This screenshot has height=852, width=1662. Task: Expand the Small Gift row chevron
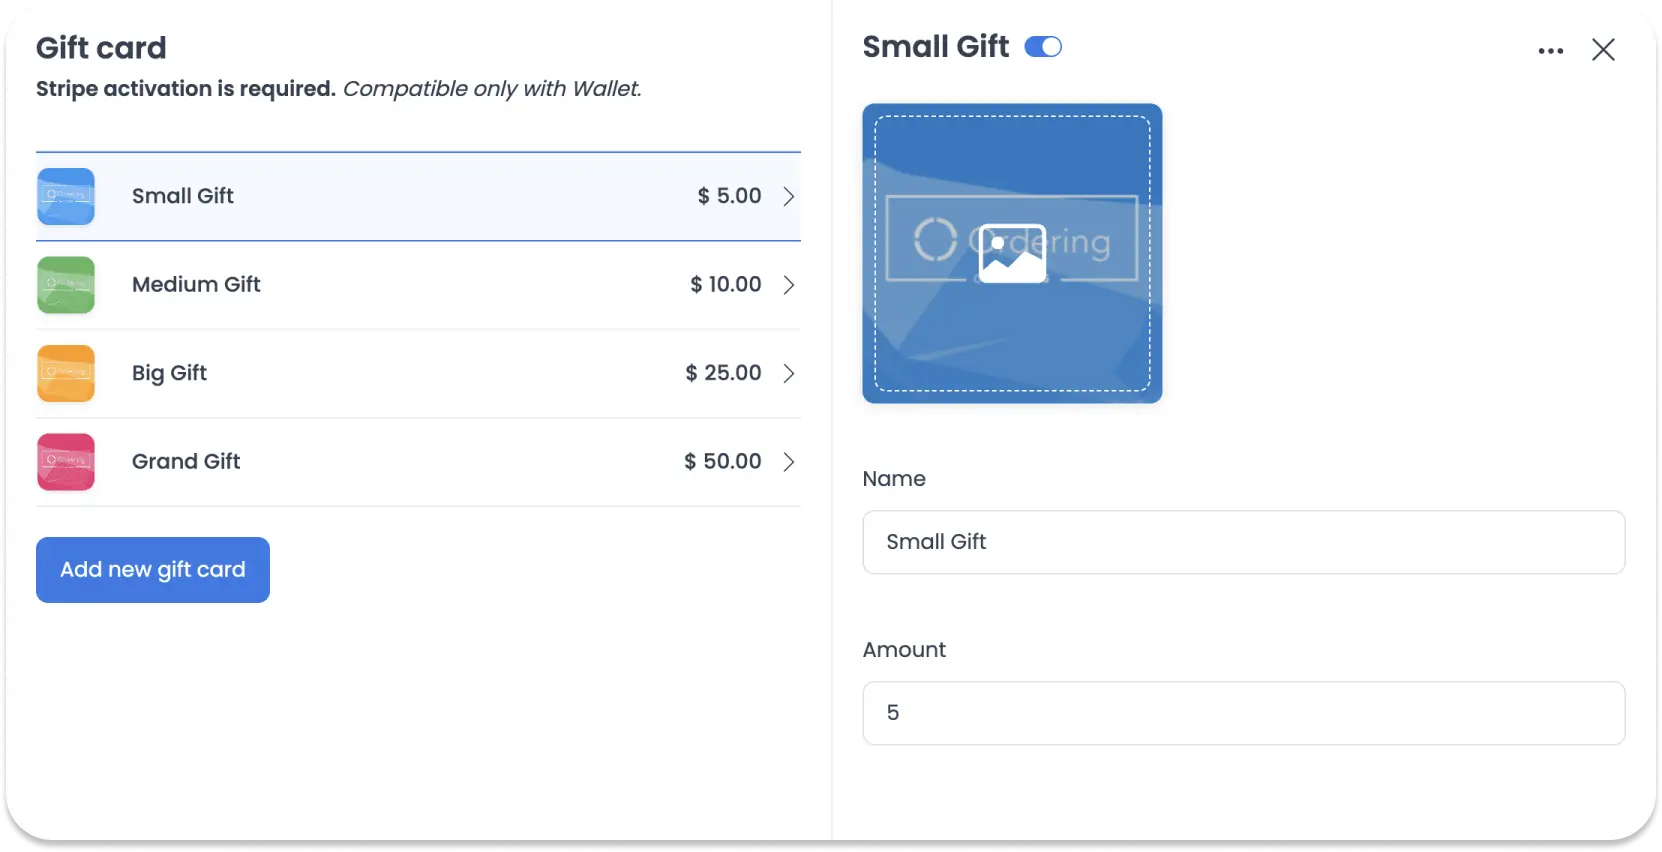coord(789,196)
